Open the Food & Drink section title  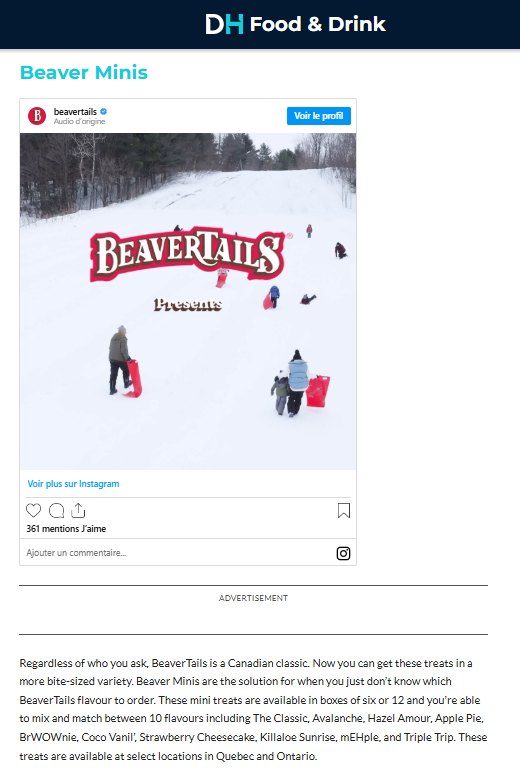tap(317, 24)
